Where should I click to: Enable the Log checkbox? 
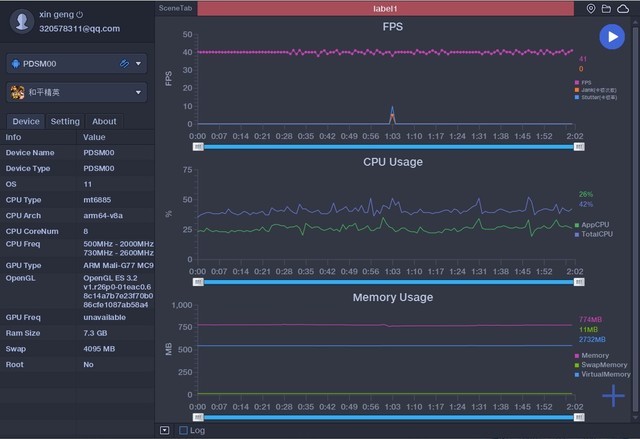click(183, 430)
